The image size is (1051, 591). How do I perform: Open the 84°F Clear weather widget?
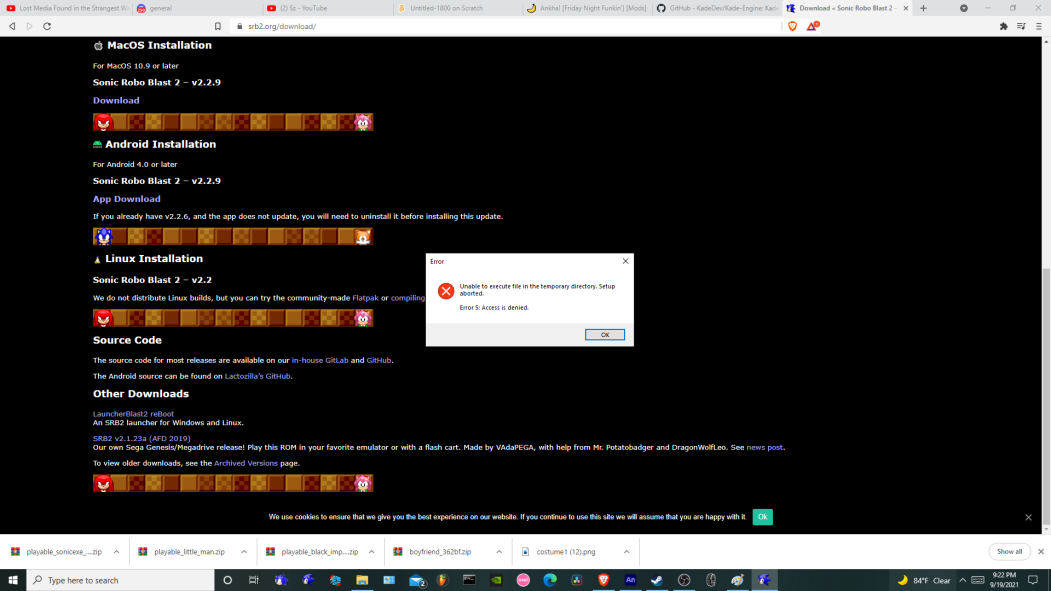coord(924,580)
